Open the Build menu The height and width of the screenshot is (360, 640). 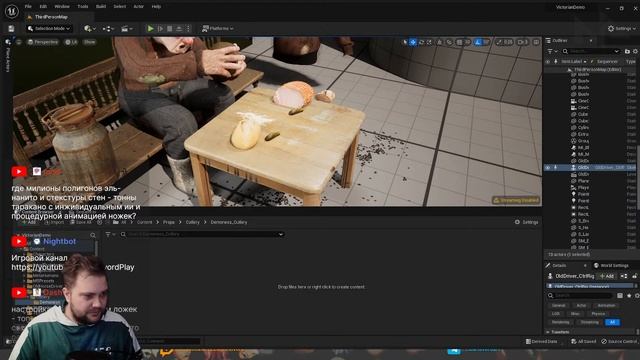tap(101, 7)
